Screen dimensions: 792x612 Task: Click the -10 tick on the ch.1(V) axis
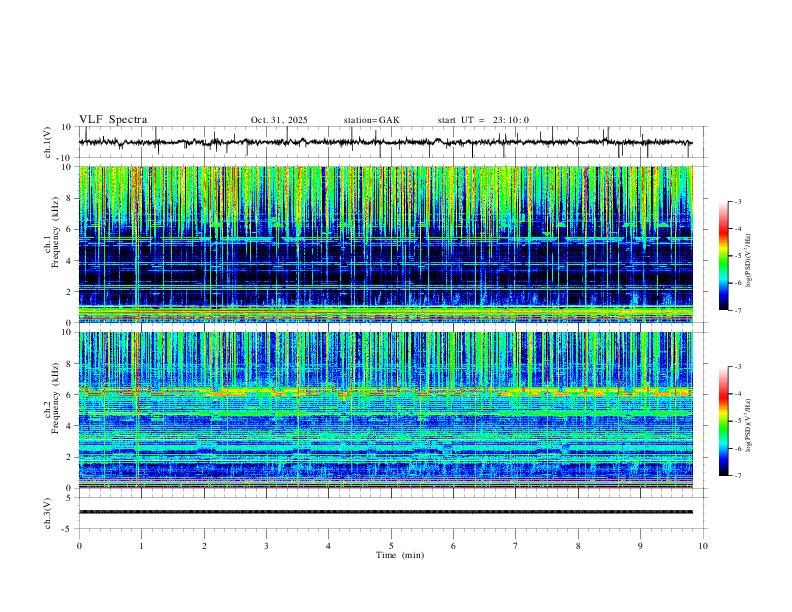tap(65, 158)
